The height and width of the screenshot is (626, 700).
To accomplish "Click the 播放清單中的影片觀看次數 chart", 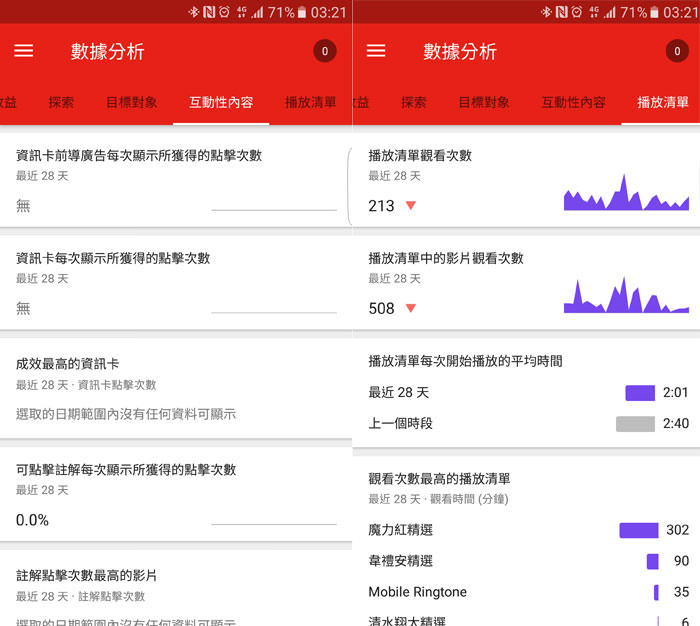I will [x=626, y=296].
